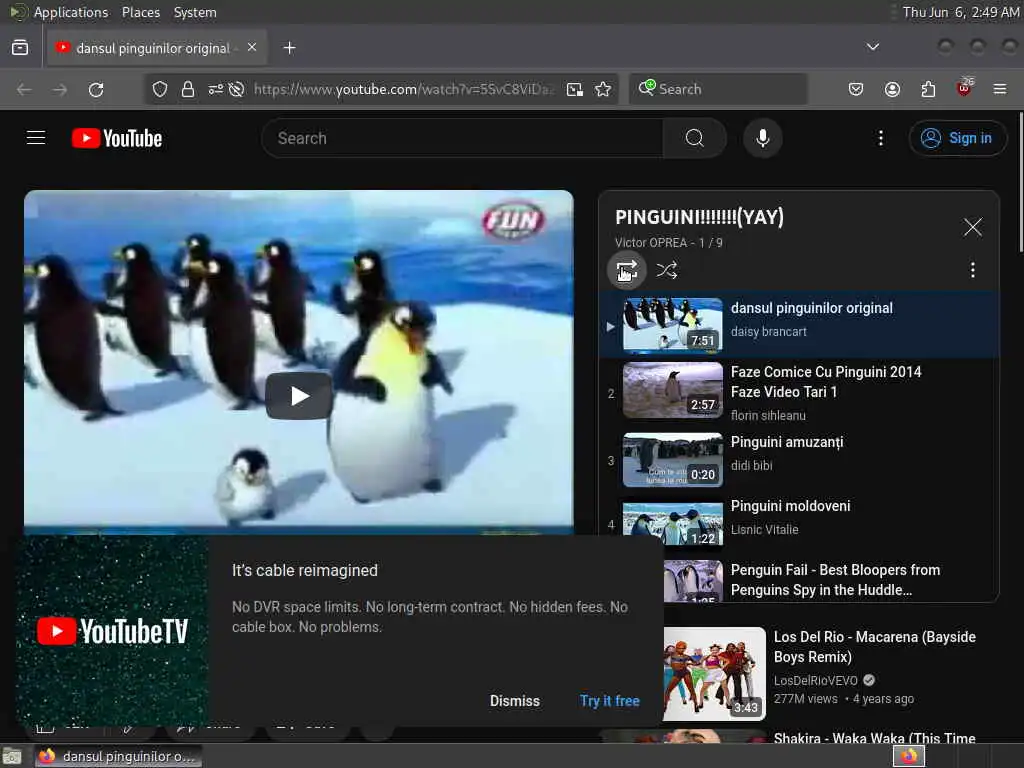Click thumbnail of the 0:20 video
This screenshot has width=1024, height=768.
(673, 460)
